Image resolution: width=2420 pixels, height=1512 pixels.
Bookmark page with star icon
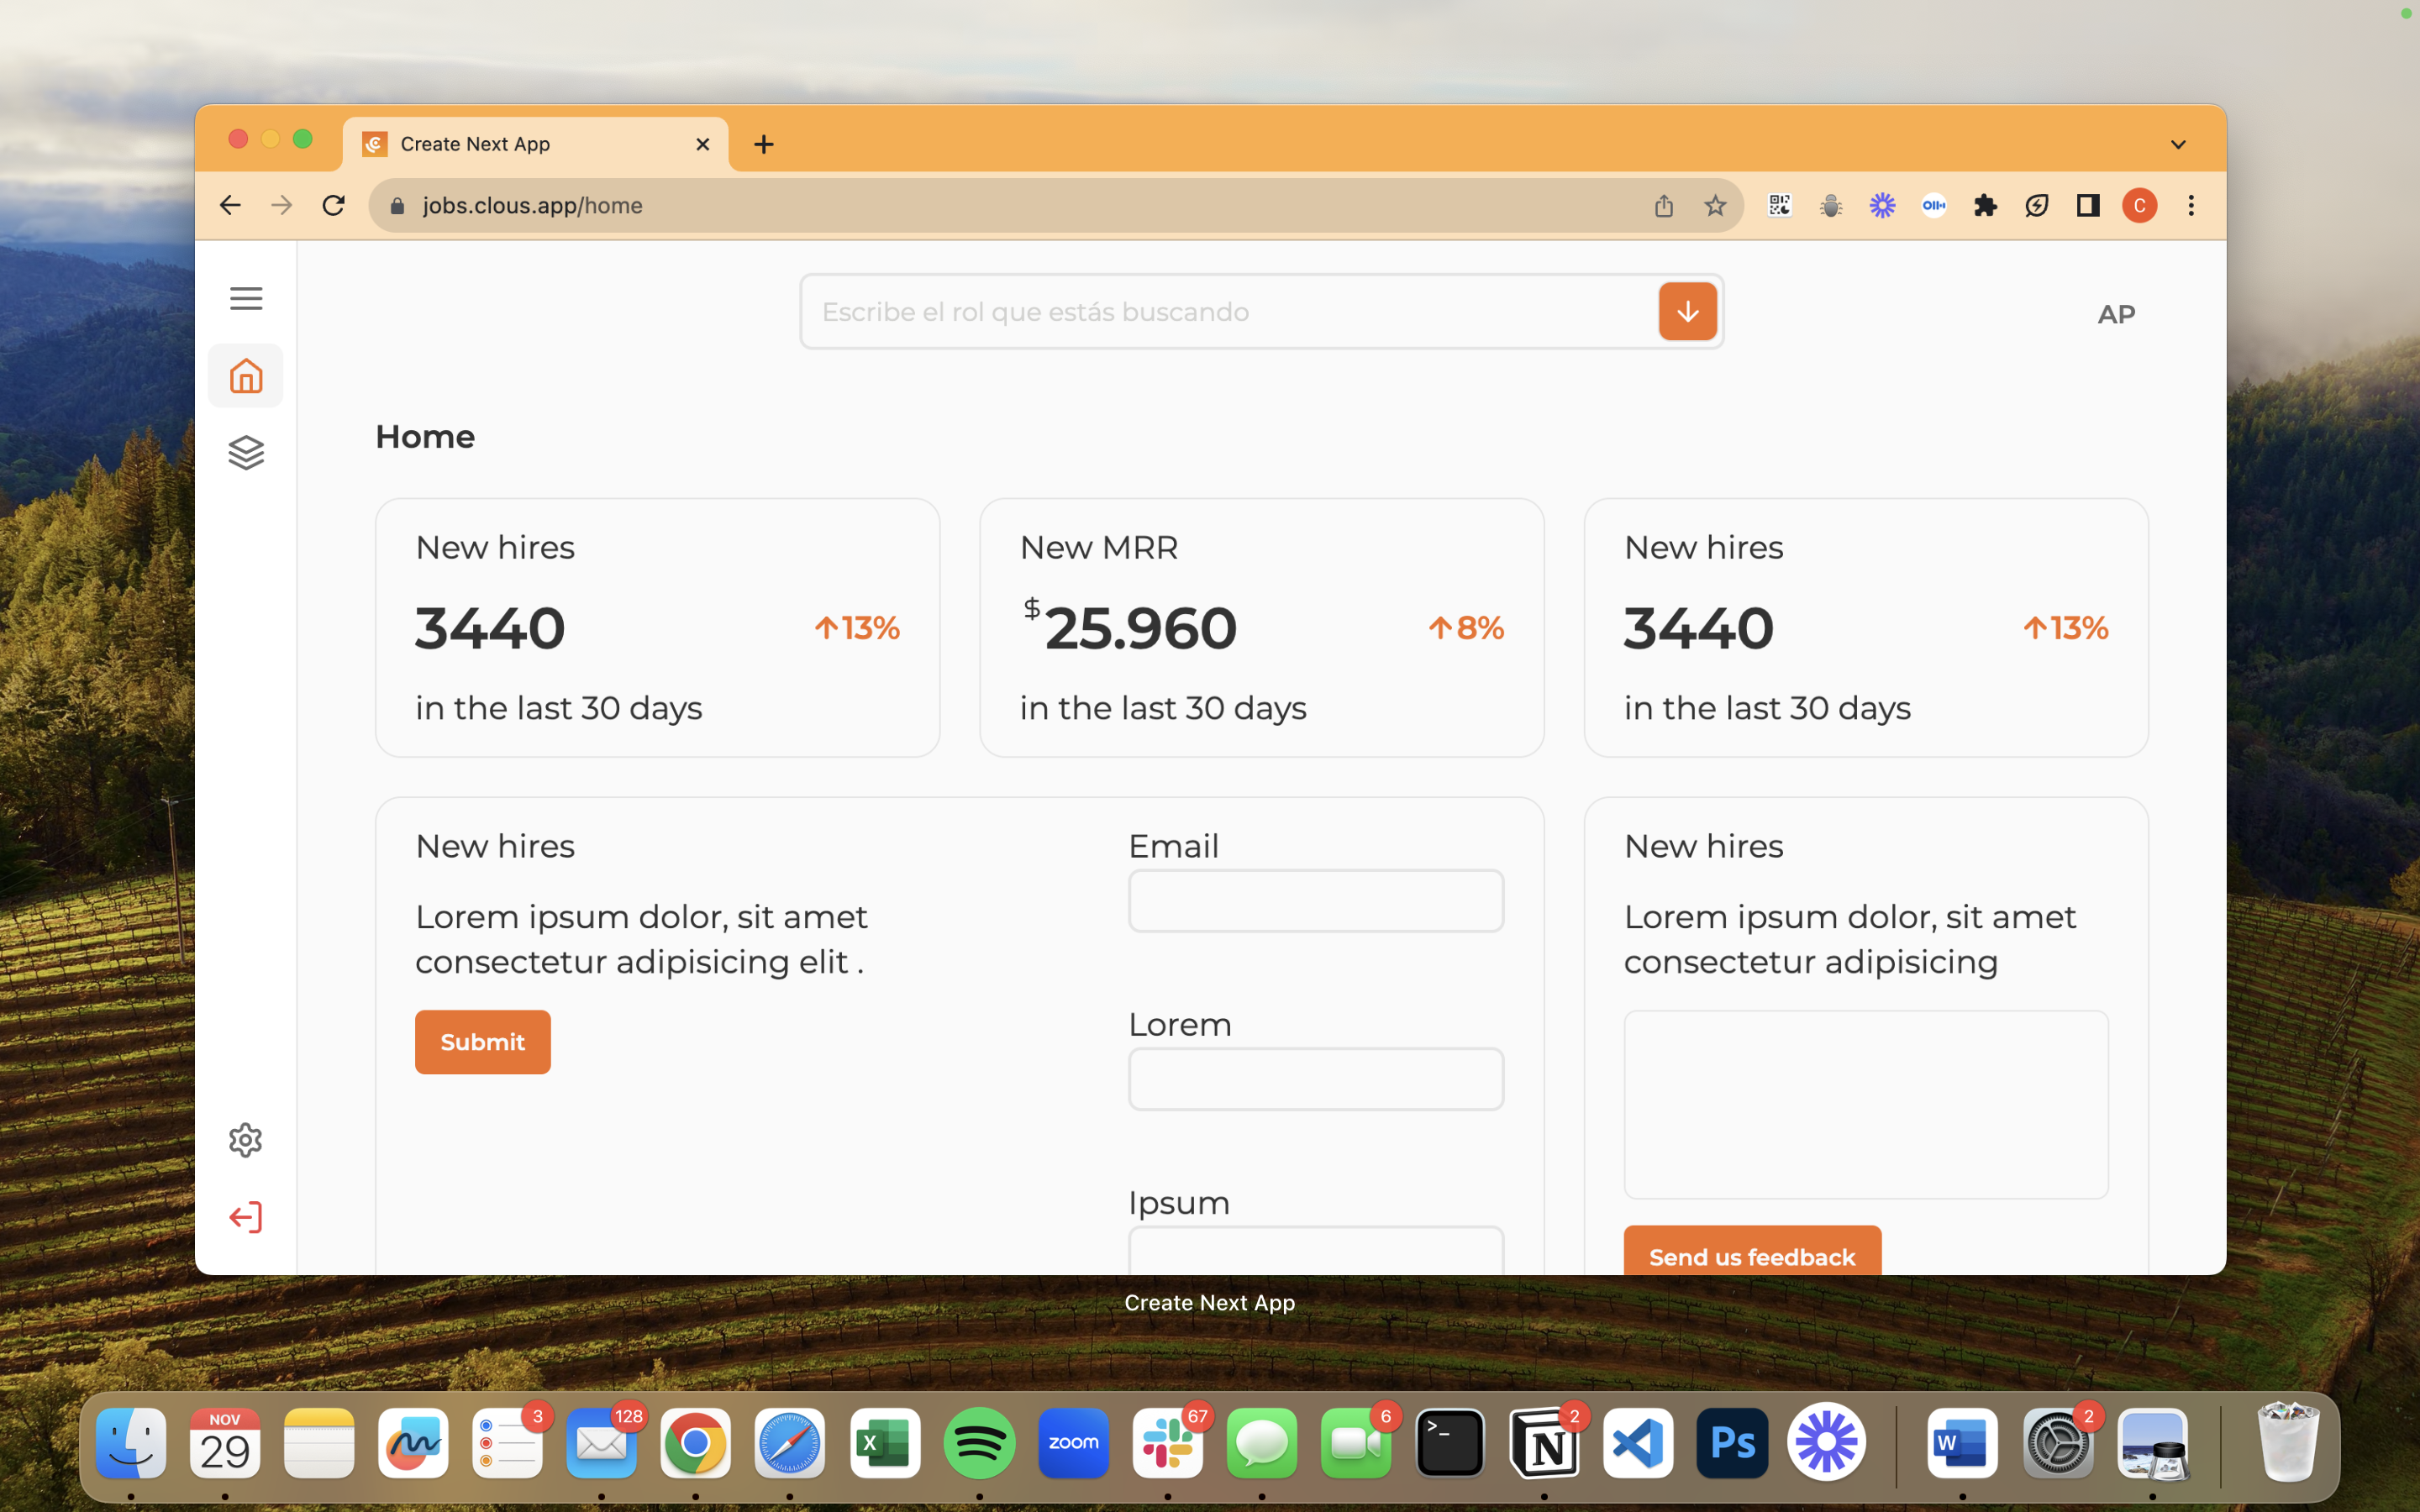pos(1715,206)
